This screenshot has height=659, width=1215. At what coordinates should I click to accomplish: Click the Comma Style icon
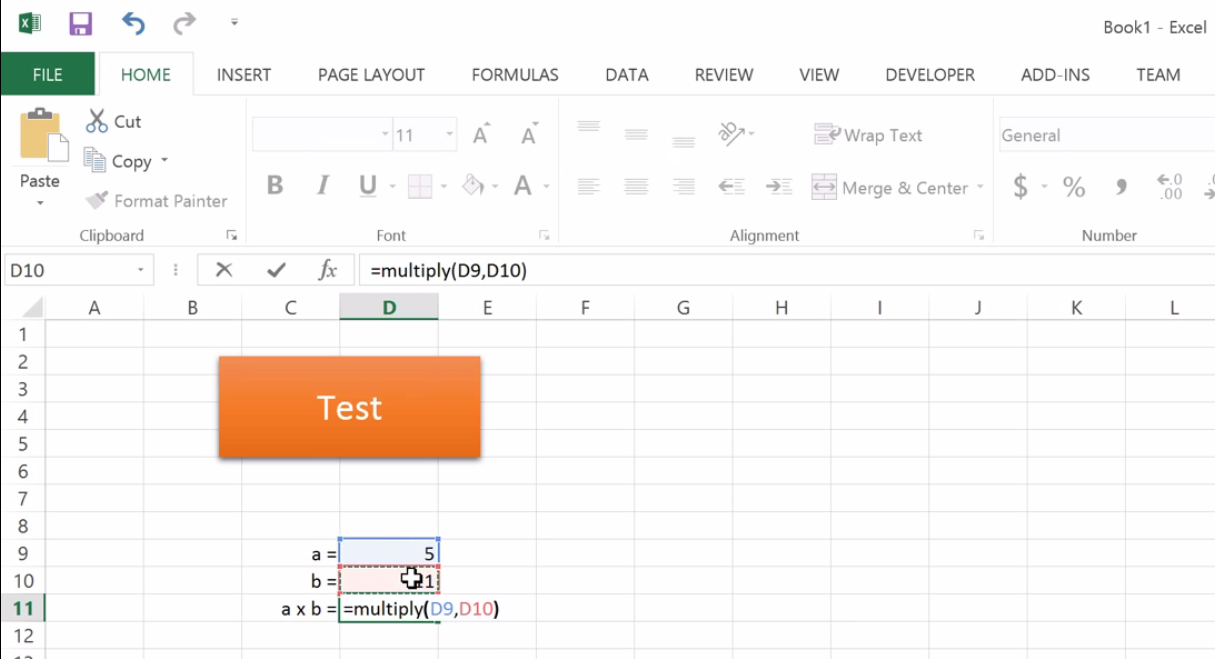click(1119, 187)
